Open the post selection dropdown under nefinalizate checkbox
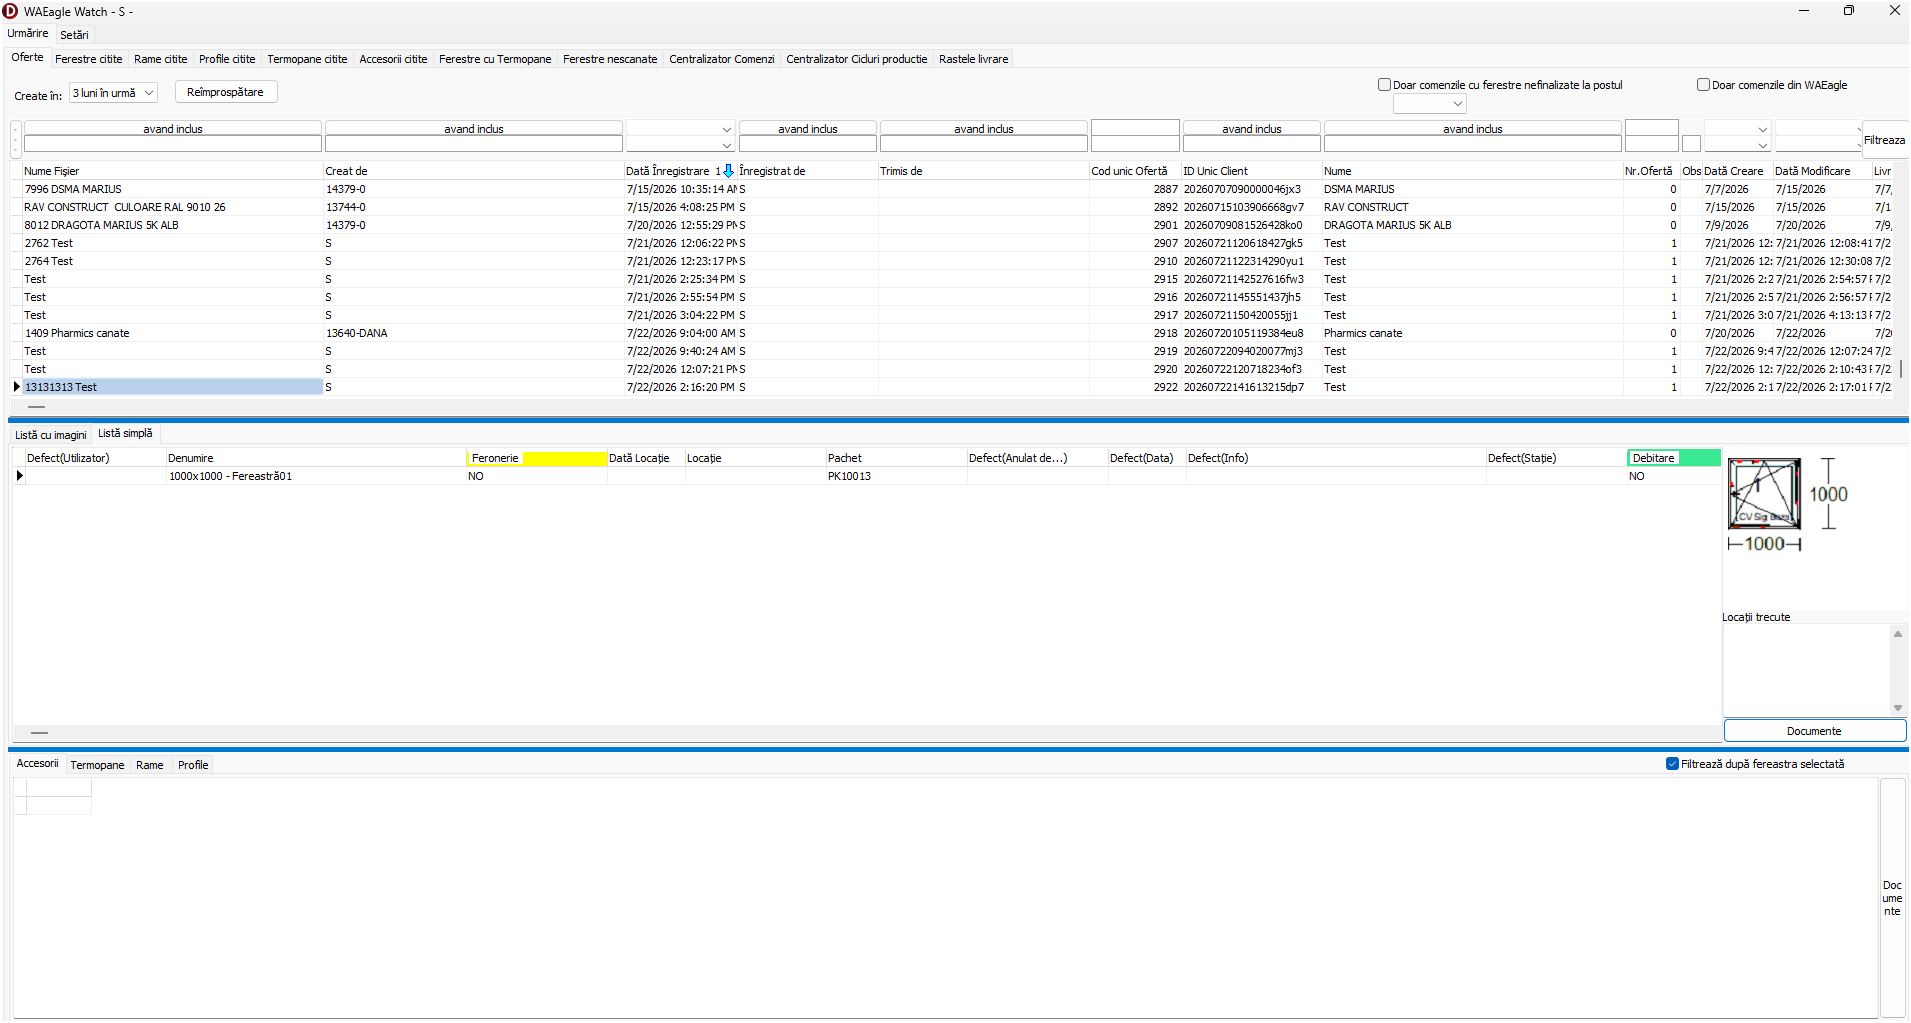This screenshot has width=1911, height=1023. pyautogui.click(x=1457, y=104)
